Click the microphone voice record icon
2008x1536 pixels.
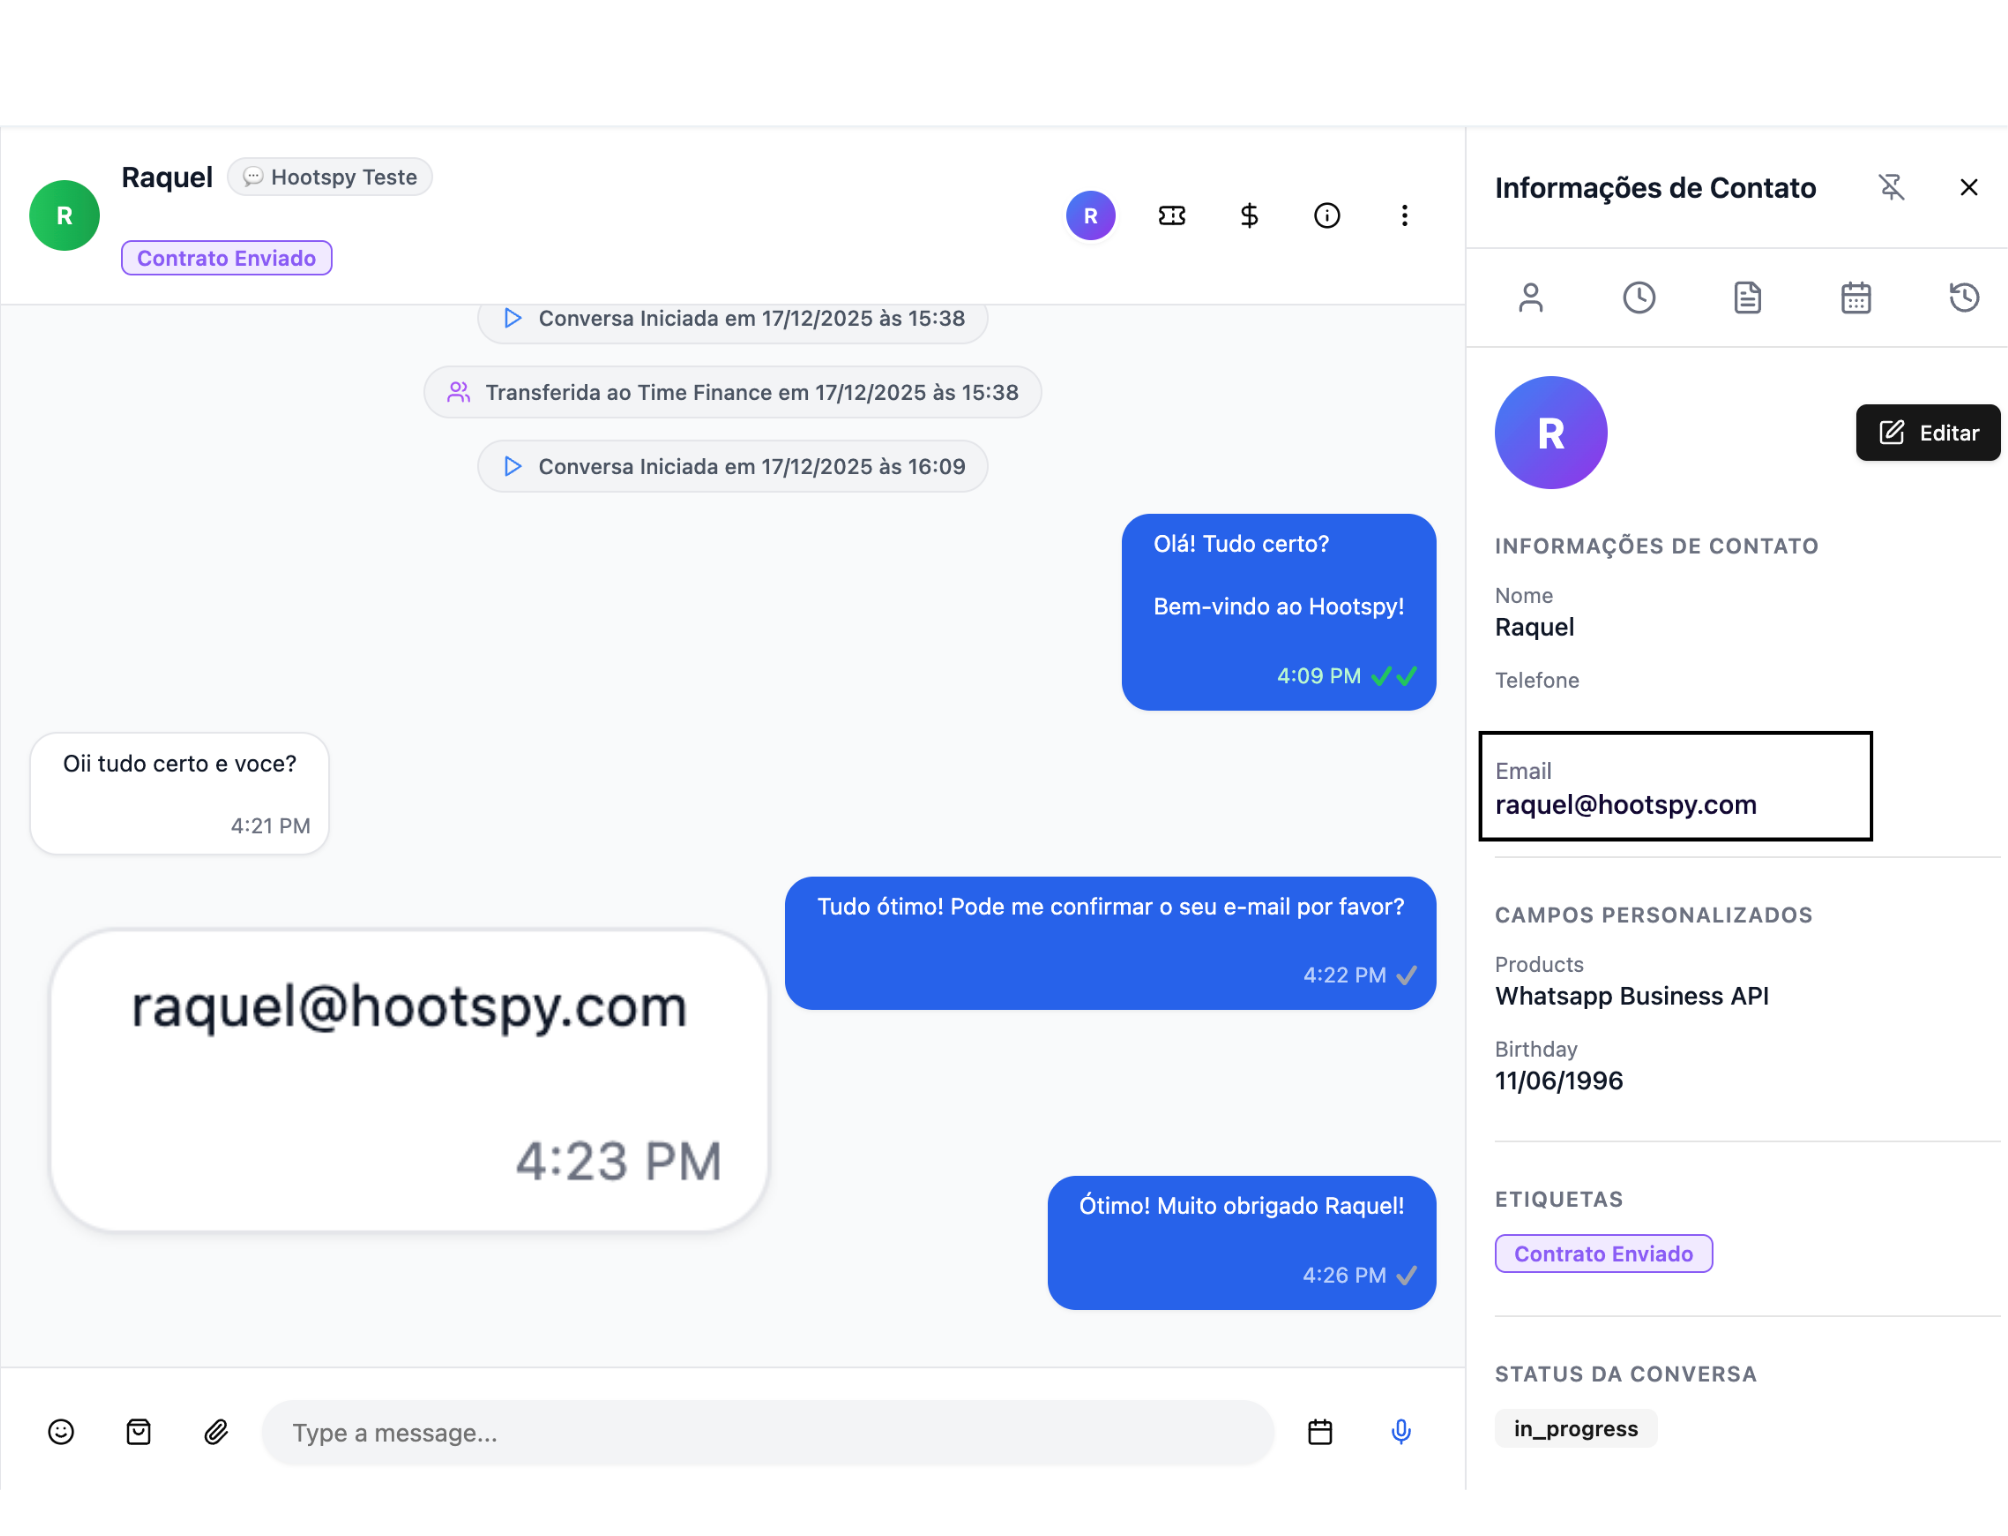pyautogui.click(x=1401, y=1432)
